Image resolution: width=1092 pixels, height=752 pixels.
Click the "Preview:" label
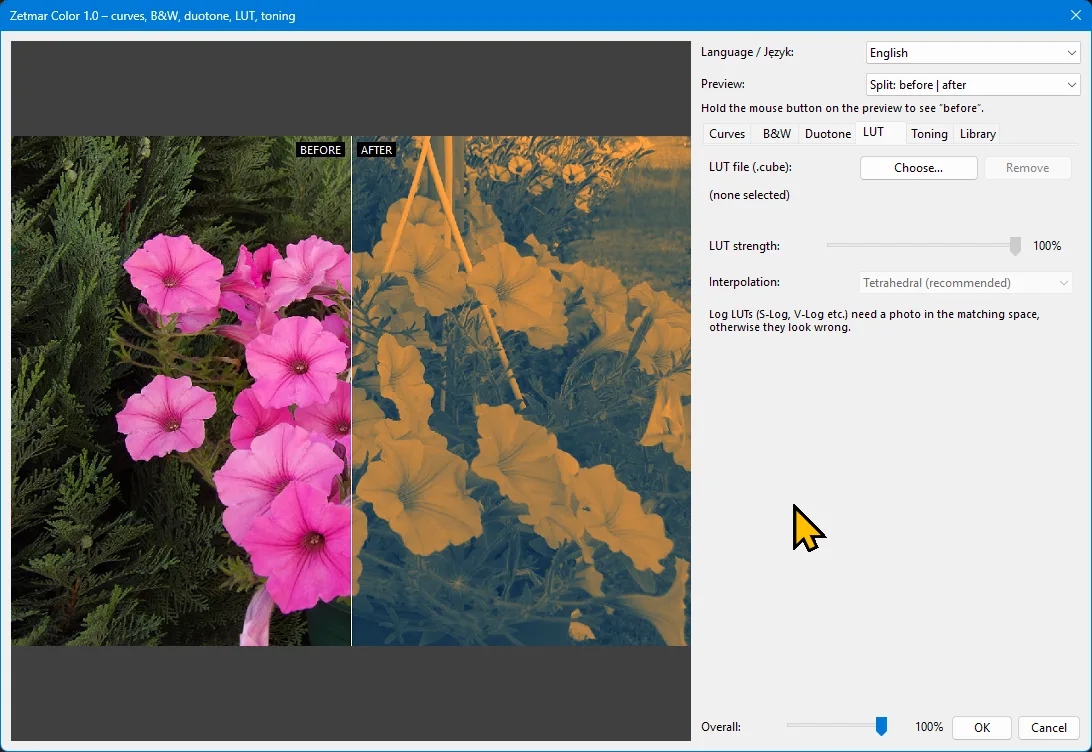tap(723, 84)
